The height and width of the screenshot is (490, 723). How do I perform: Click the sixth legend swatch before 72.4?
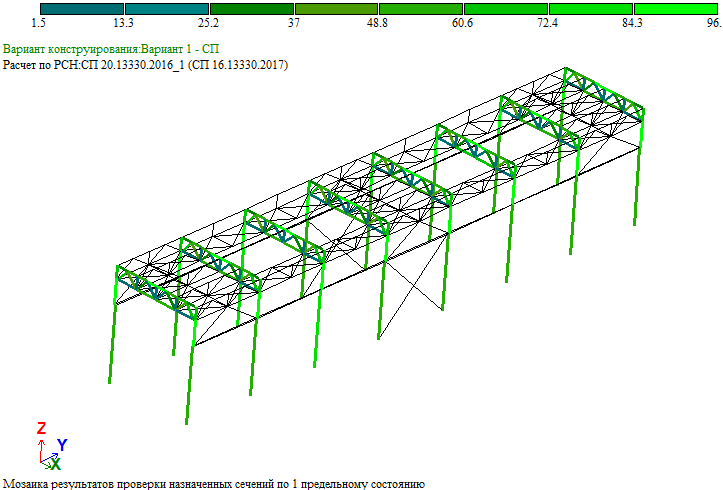(506, 9)
